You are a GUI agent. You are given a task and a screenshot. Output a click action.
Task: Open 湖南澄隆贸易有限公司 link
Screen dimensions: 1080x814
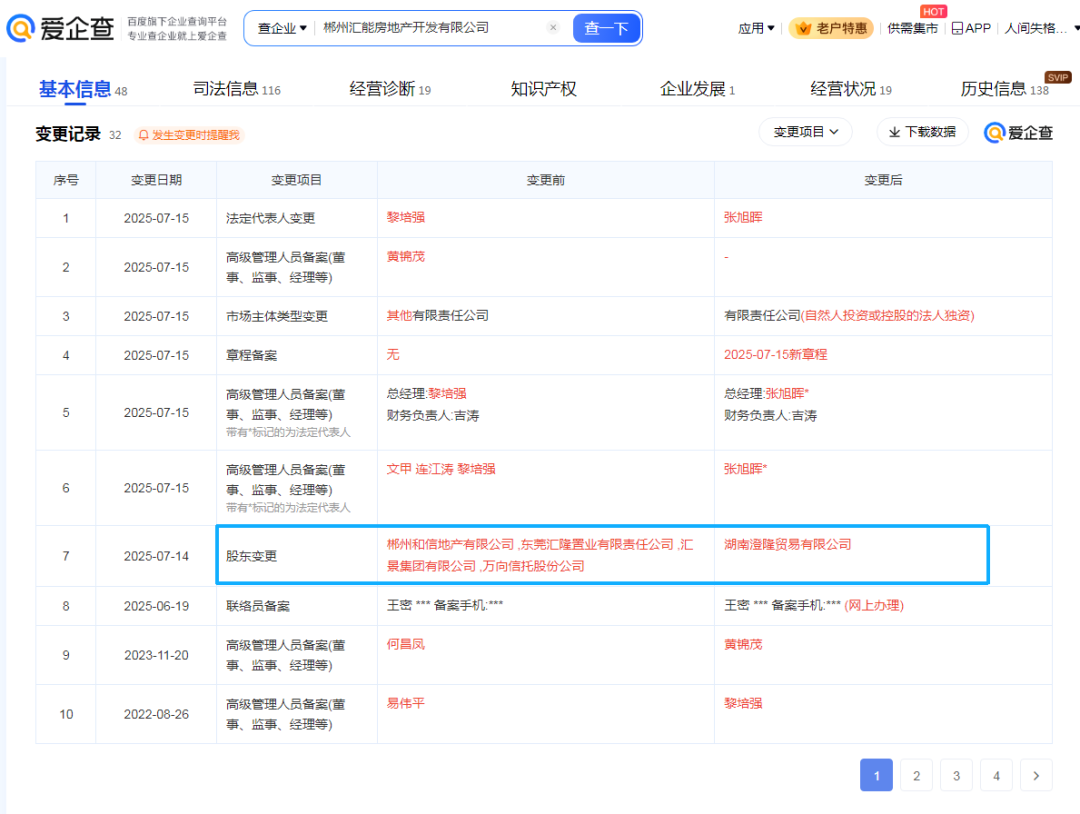tap(787, 544)
